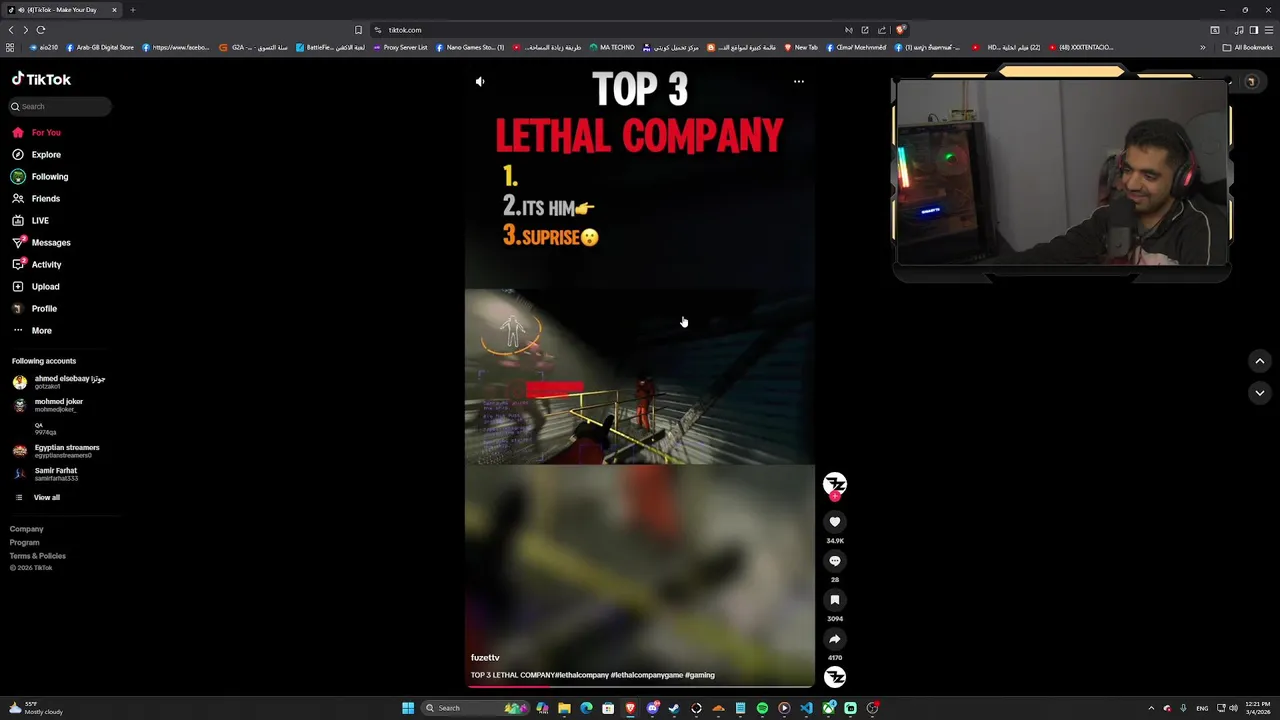Click the TikTok - Make Your Day tab

[60, 10]
